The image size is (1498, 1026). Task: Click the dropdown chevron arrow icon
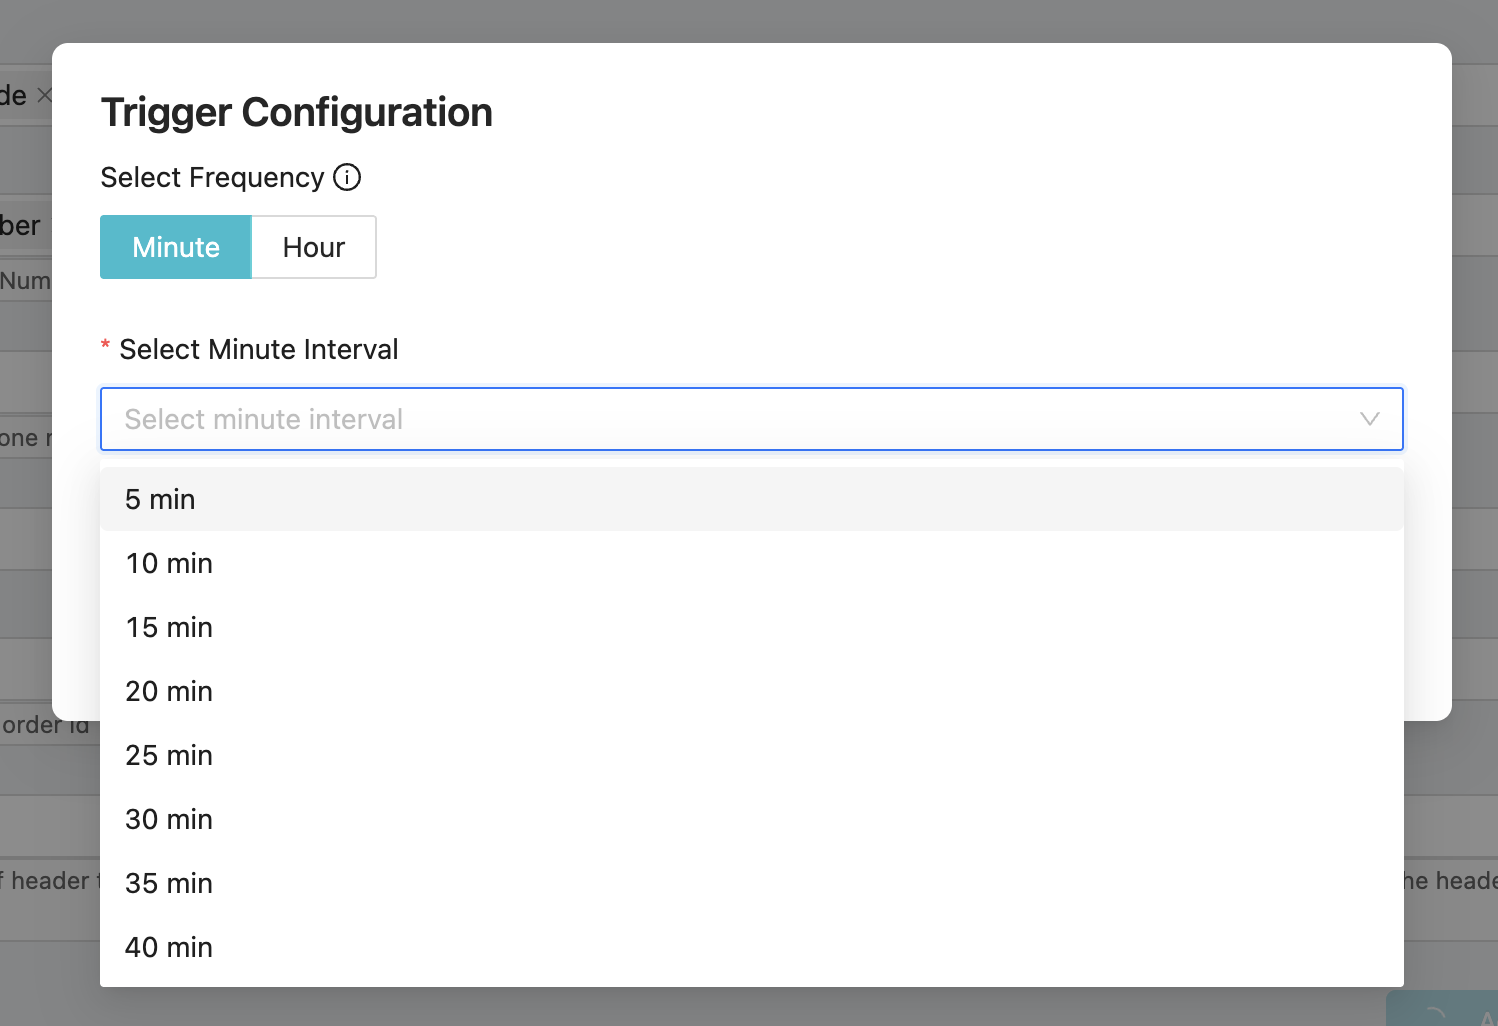(x=1369, y=419)
